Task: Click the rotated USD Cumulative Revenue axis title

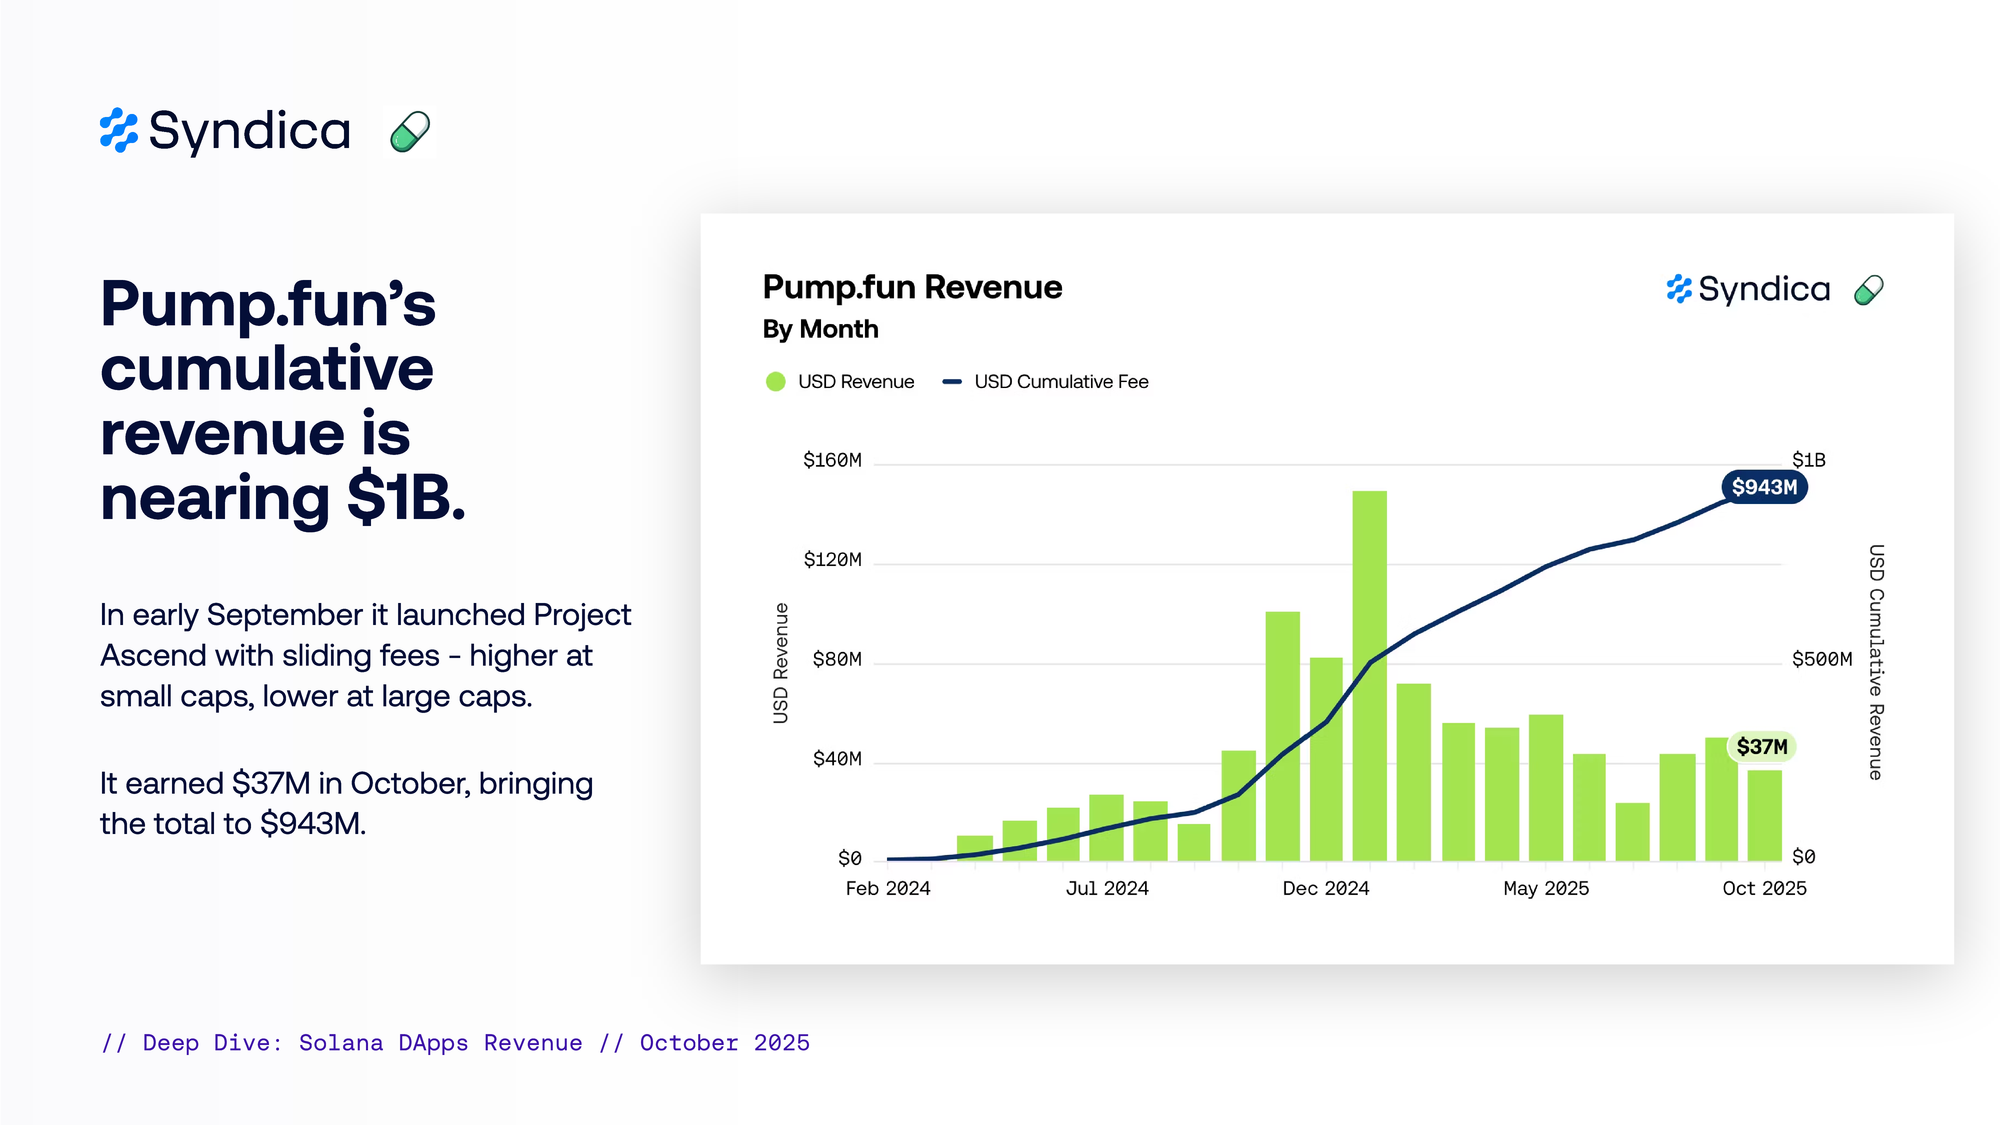Action: [1876, 662]
